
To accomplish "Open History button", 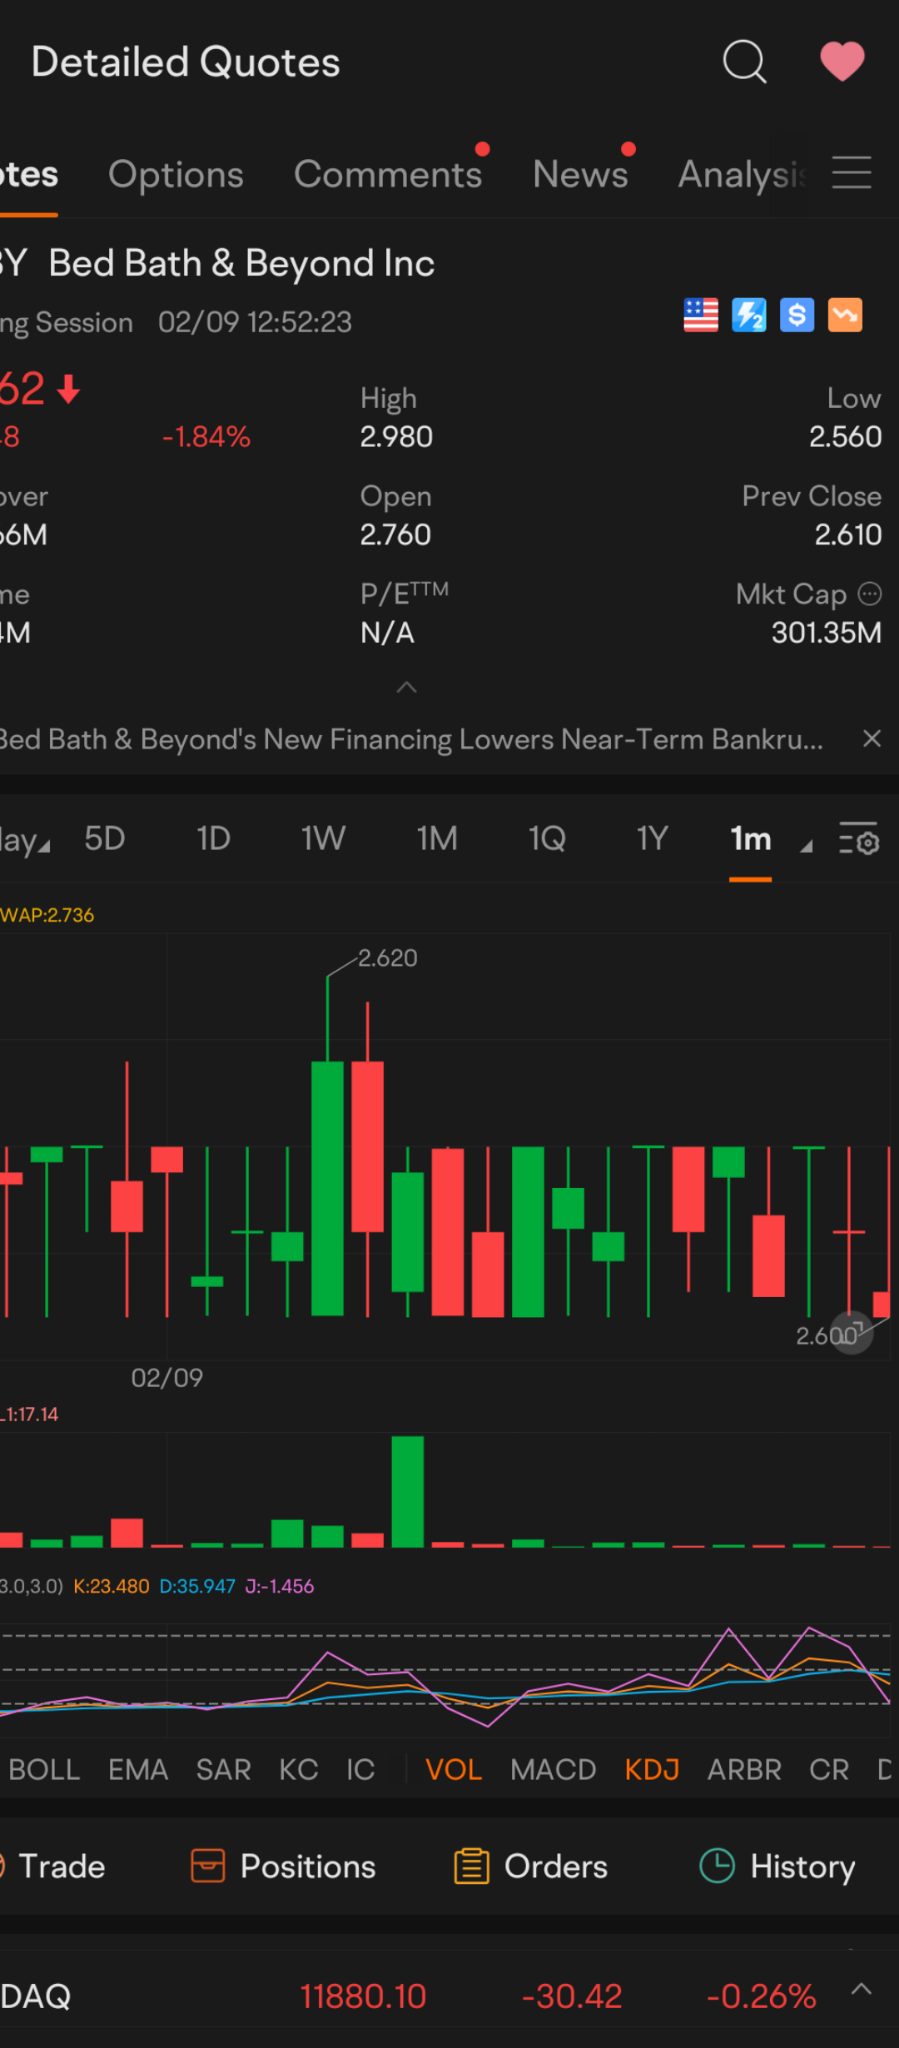I will (777, 1866).
